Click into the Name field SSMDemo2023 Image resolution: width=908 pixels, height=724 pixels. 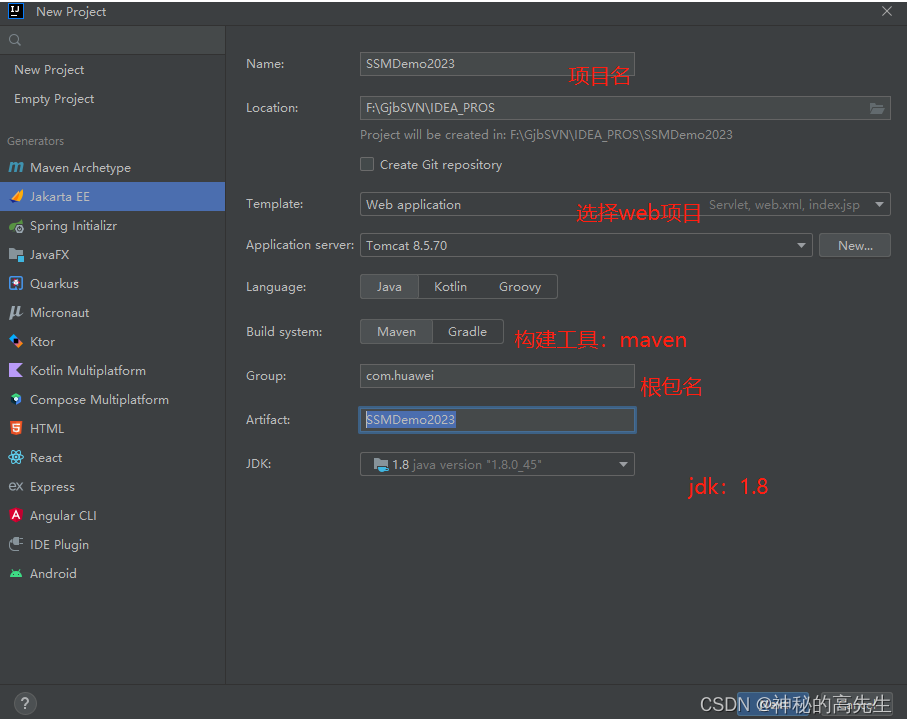tap(497, 64)
